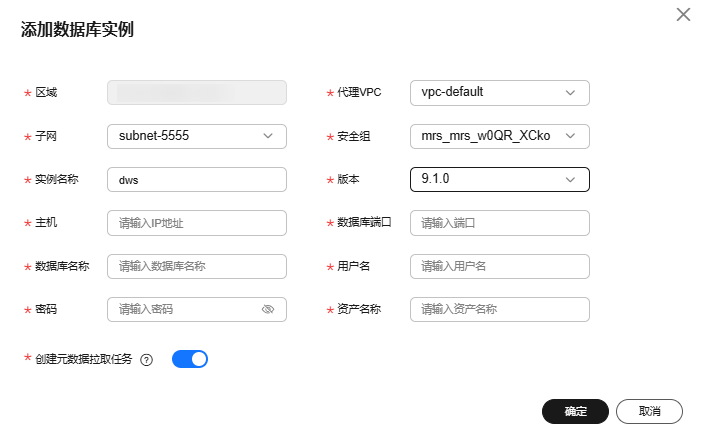The height and width of the screenshot is (430, 701).
Task: Click the 取消 button
Action: 650,411
